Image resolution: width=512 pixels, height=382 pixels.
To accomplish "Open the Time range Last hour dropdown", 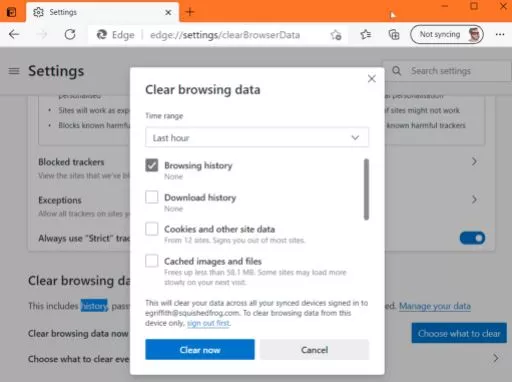I will [257, 137].
